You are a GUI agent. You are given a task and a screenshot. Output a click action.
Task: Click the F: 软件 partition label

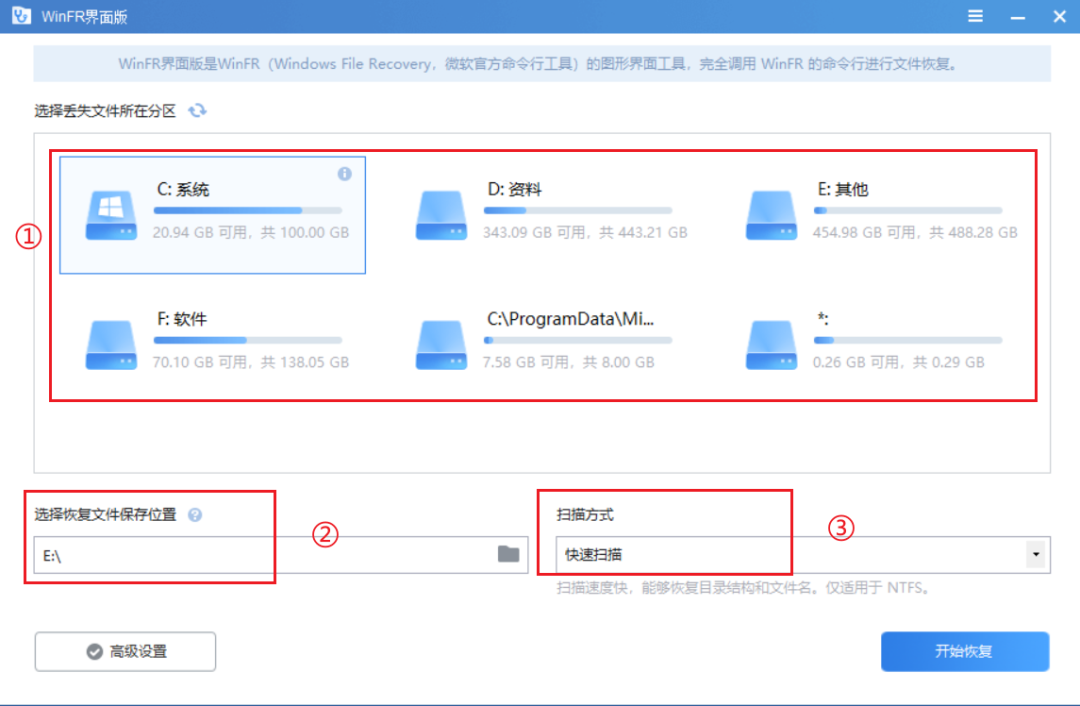pyautogui.click(x=182, y=319)
